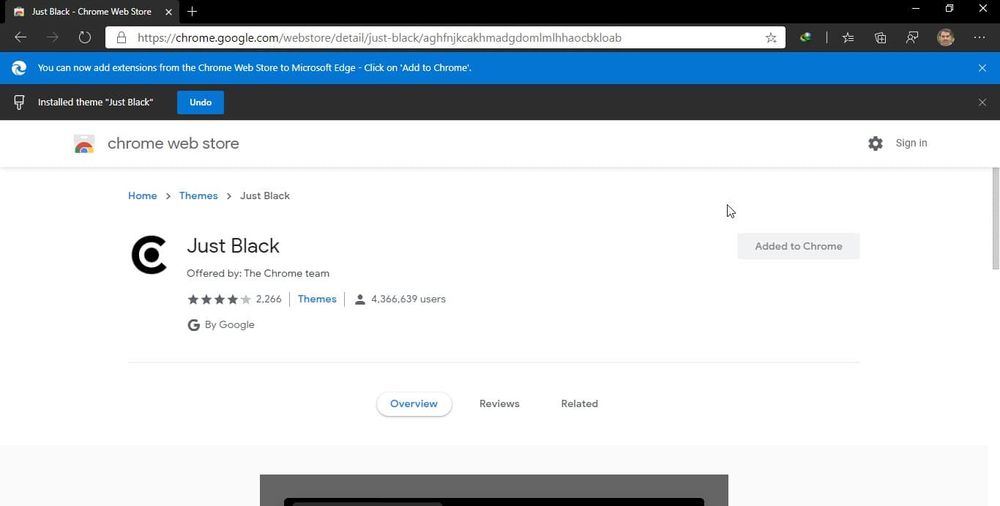The image size is (1000, 506).
Task: Close the installed theme notification bar
Action: pyautogui.click(x=982, y=102)
